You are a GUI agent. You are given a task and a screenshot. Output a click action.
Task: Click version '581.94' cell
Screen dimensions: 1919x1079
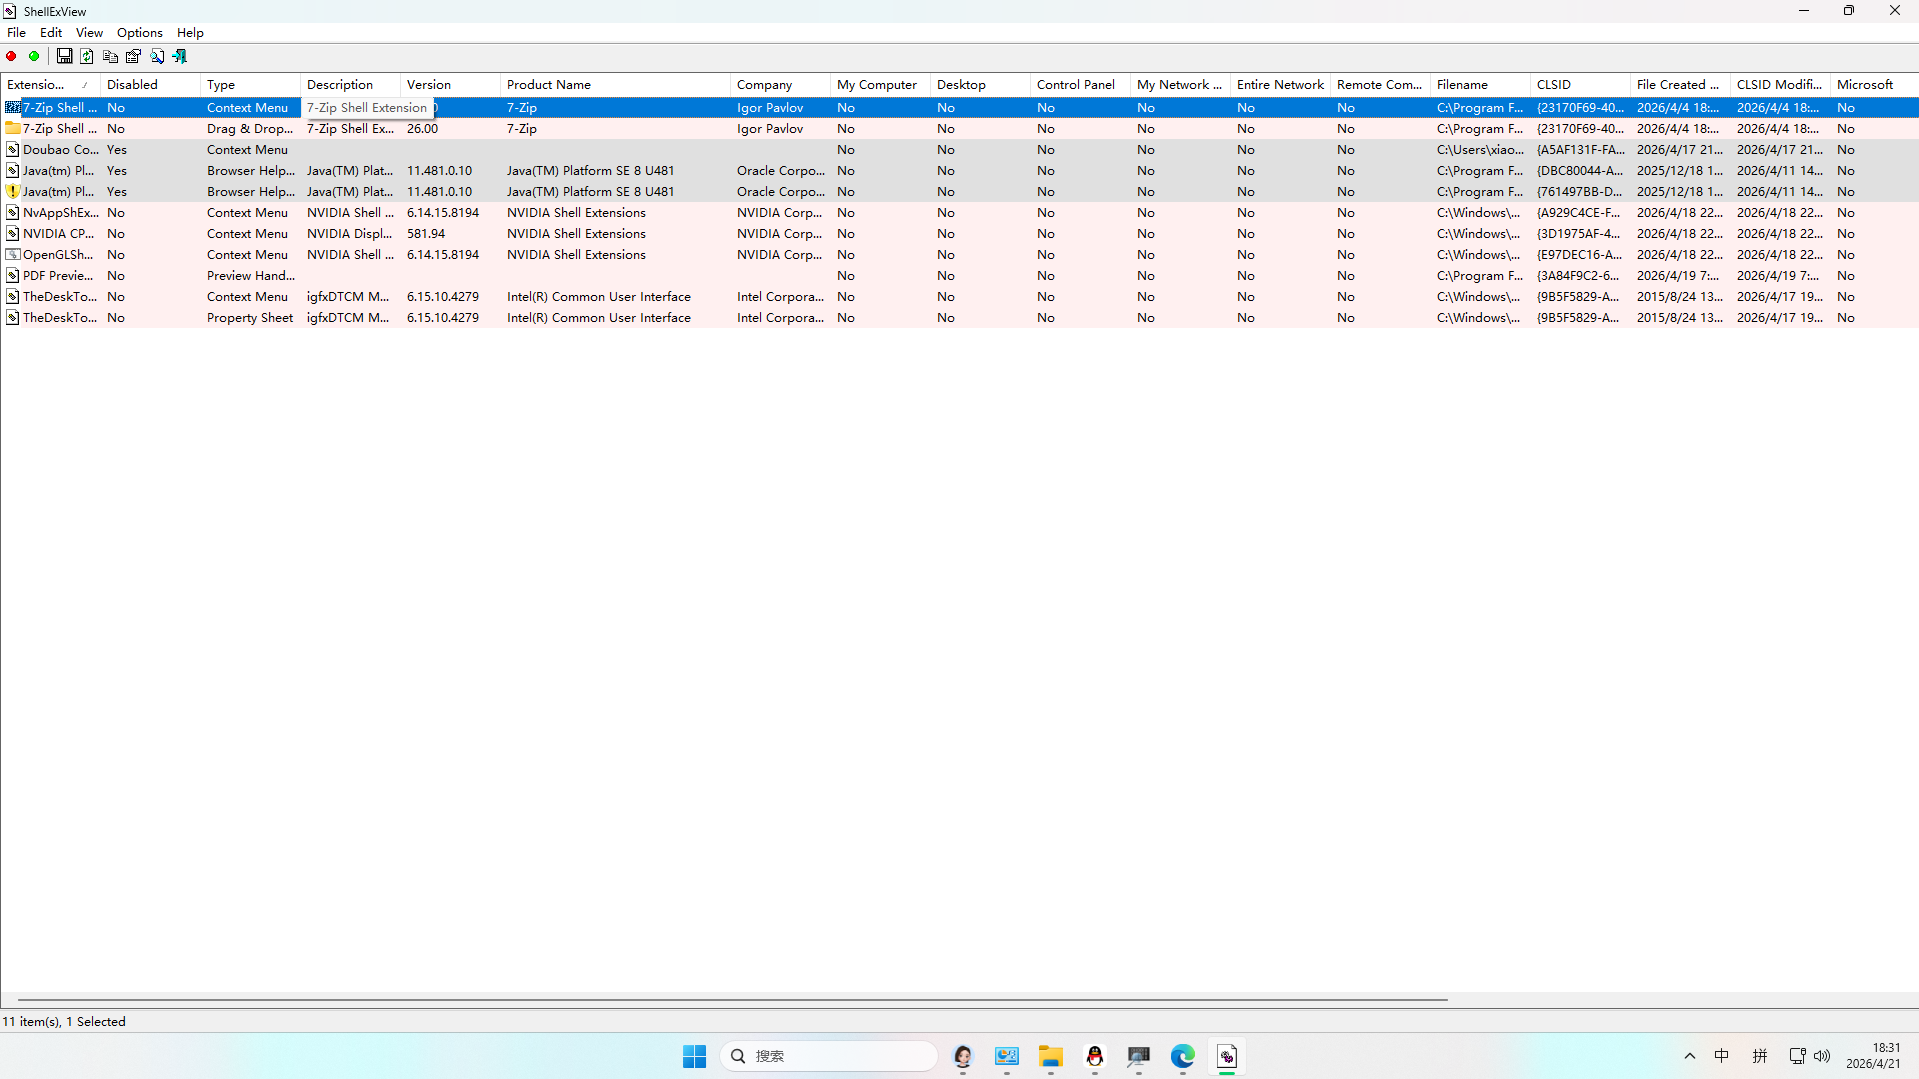coord(426,234)
